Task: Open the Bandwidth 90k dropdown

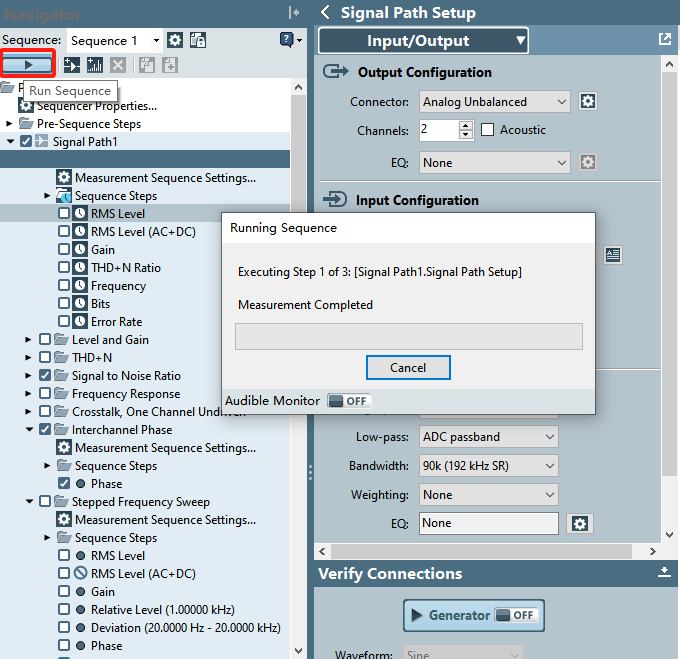Action: 488,466
